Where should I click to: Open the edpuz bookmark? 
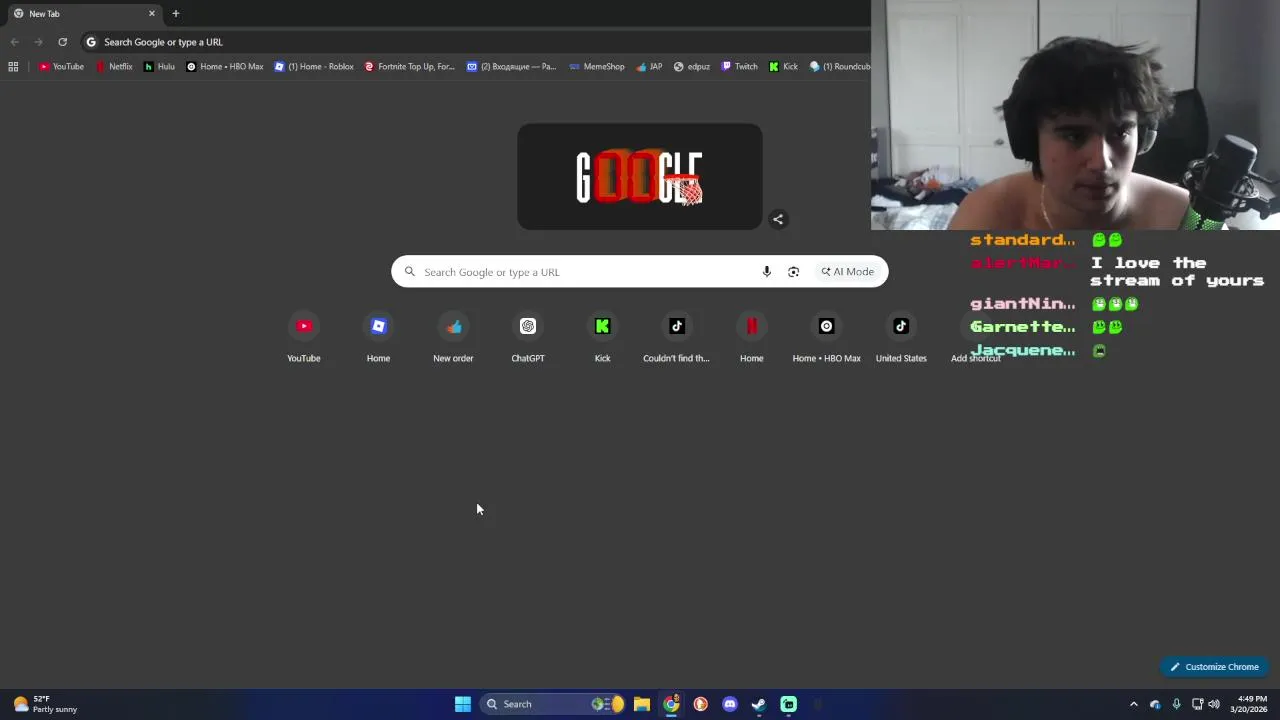[x=692, y=67]
